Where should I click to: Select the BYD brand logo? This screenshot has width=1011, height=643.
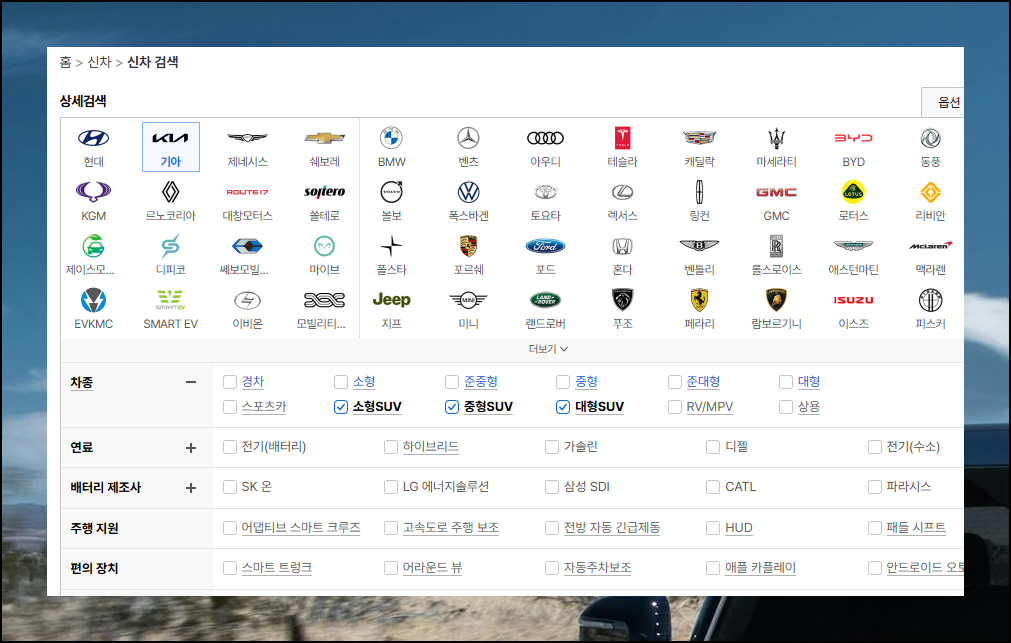[853, 138]
